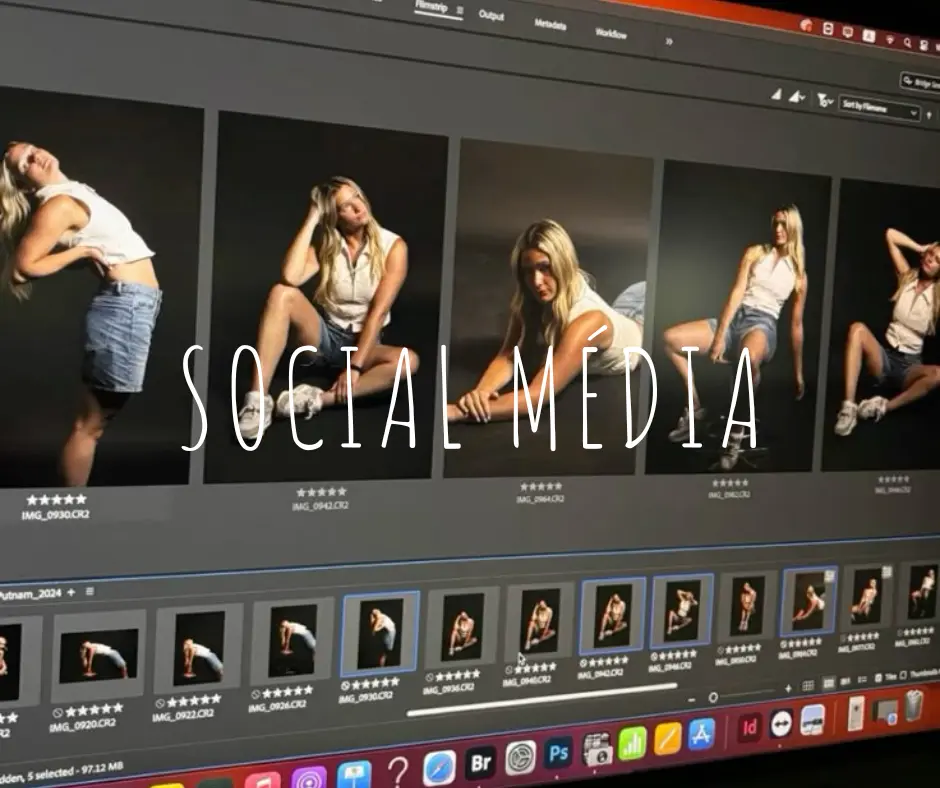Open Adobe Bridge from the dock
This screenshot has width=940, height=788.
tap(481, 762)
